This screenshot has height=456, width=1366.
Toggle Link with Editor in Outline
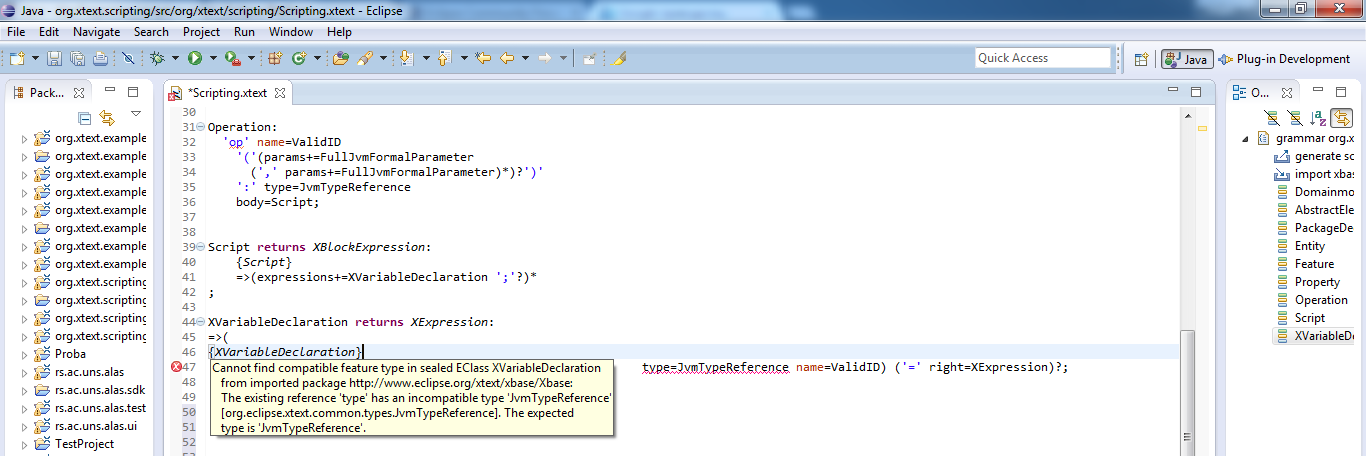coord(1341,117)
